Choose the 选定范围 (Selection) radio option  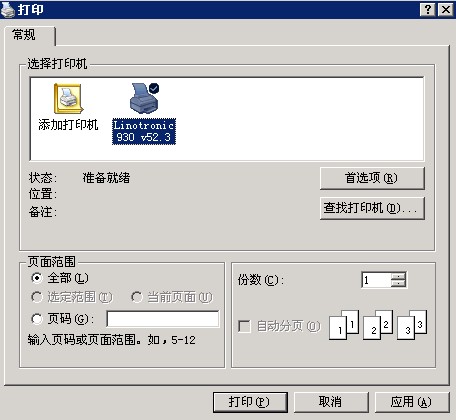37,297
